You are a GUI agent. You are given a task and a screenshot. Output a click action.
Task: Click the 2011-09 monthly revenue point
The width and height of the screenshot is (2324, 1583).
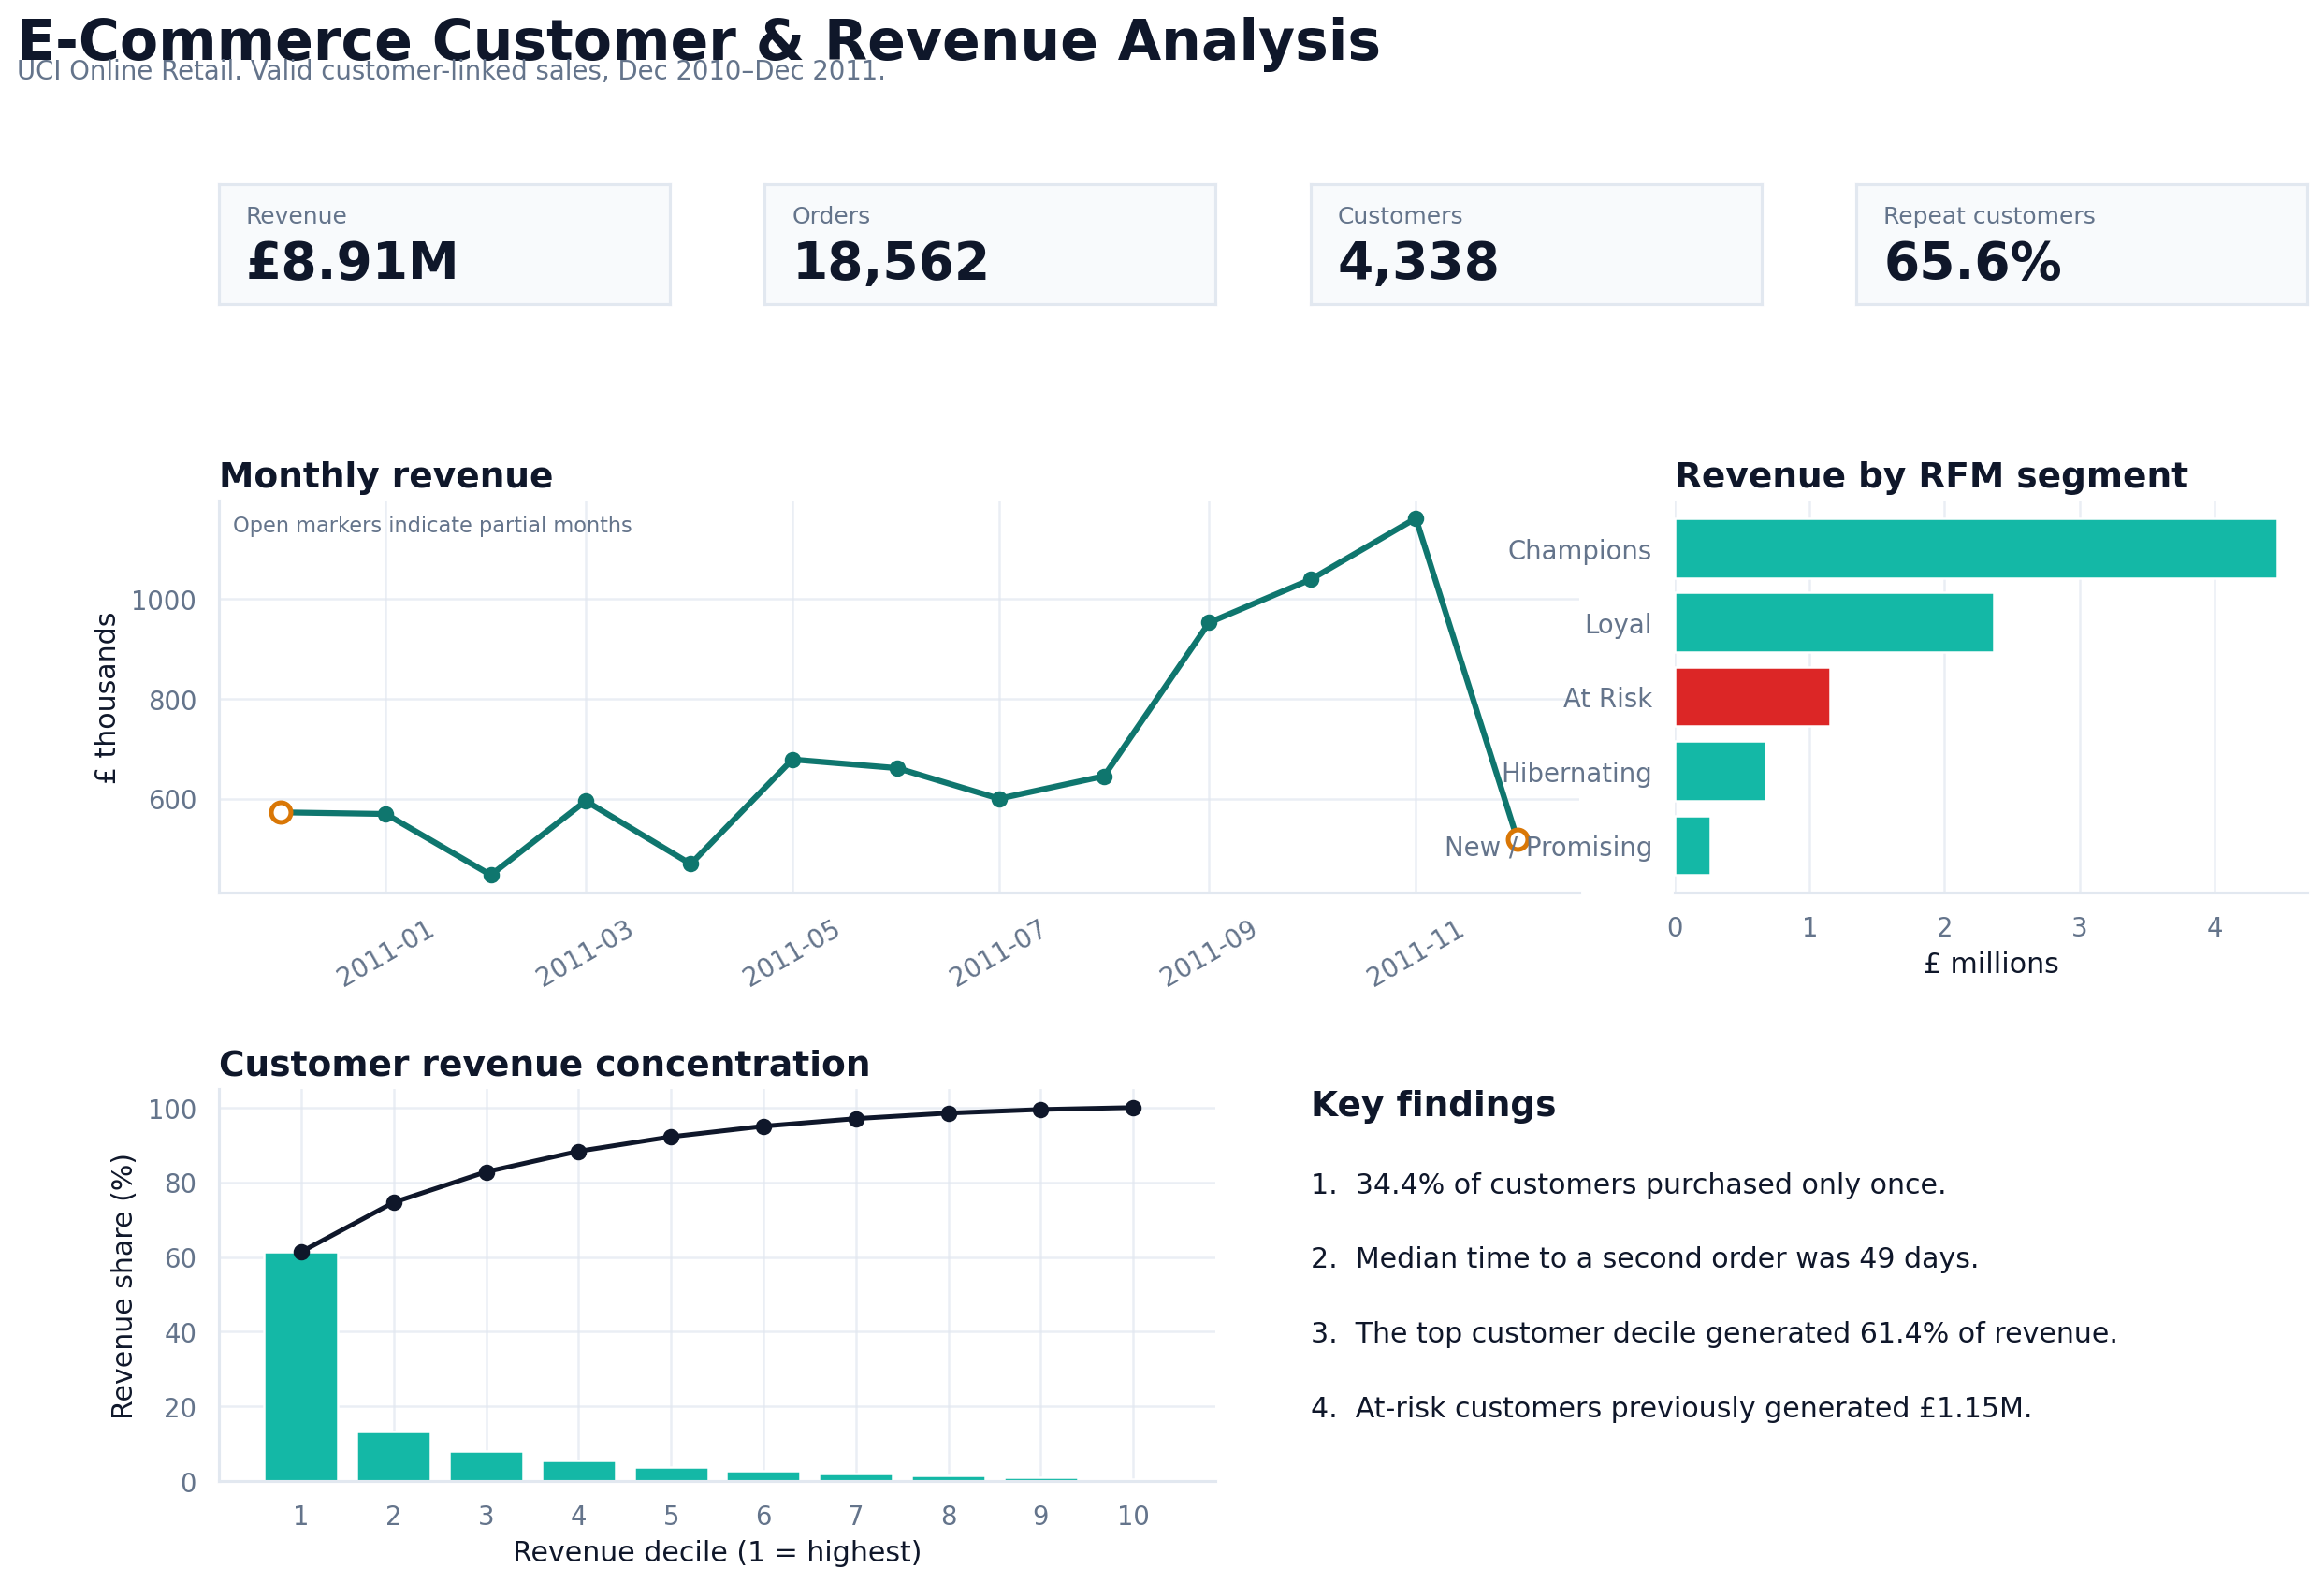(x=1209, y=622)
